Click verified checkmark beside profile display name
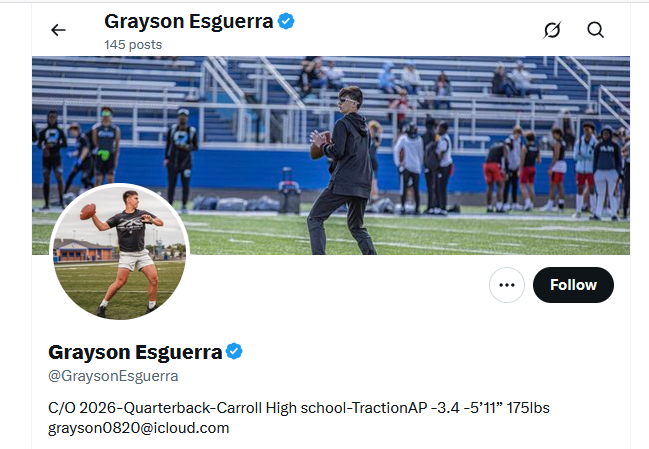The image size is (649, 449). [234, 351]
